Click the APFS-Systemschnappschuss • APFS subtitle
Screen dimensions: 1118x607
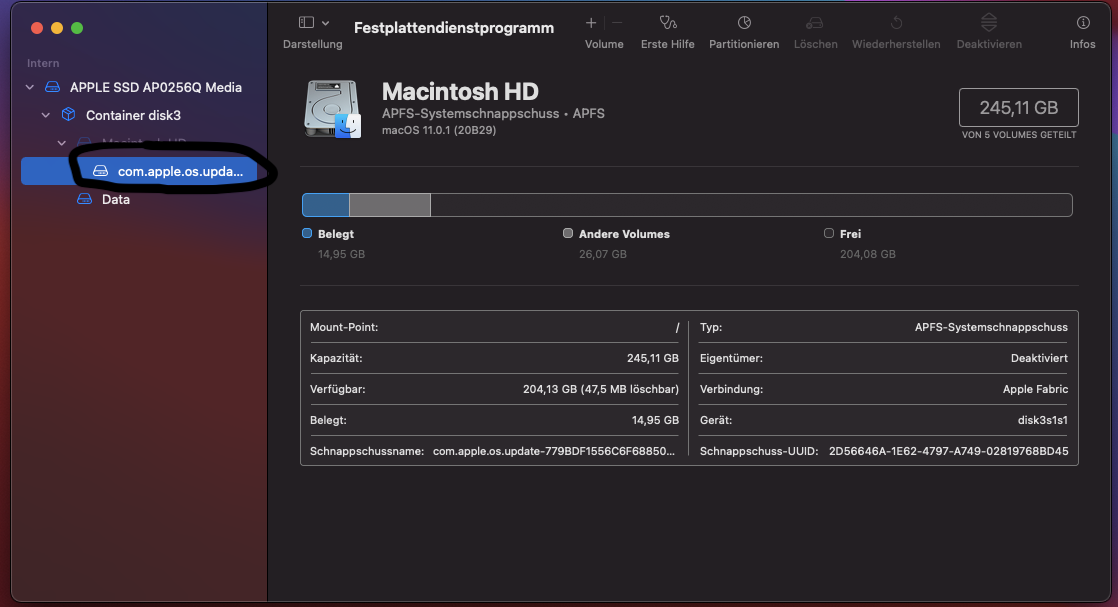[493, 113]
